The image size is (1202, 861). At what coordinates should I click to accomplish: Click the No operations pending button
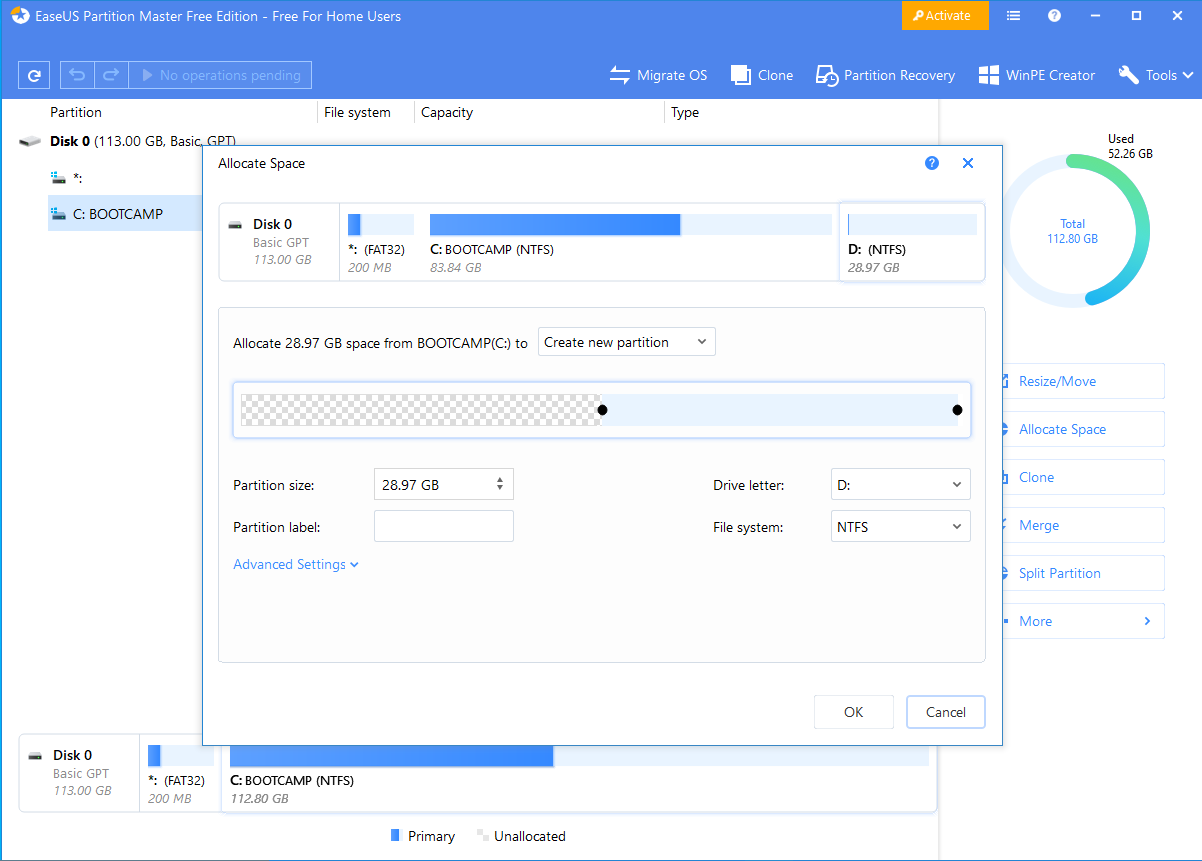click(220, 75)
